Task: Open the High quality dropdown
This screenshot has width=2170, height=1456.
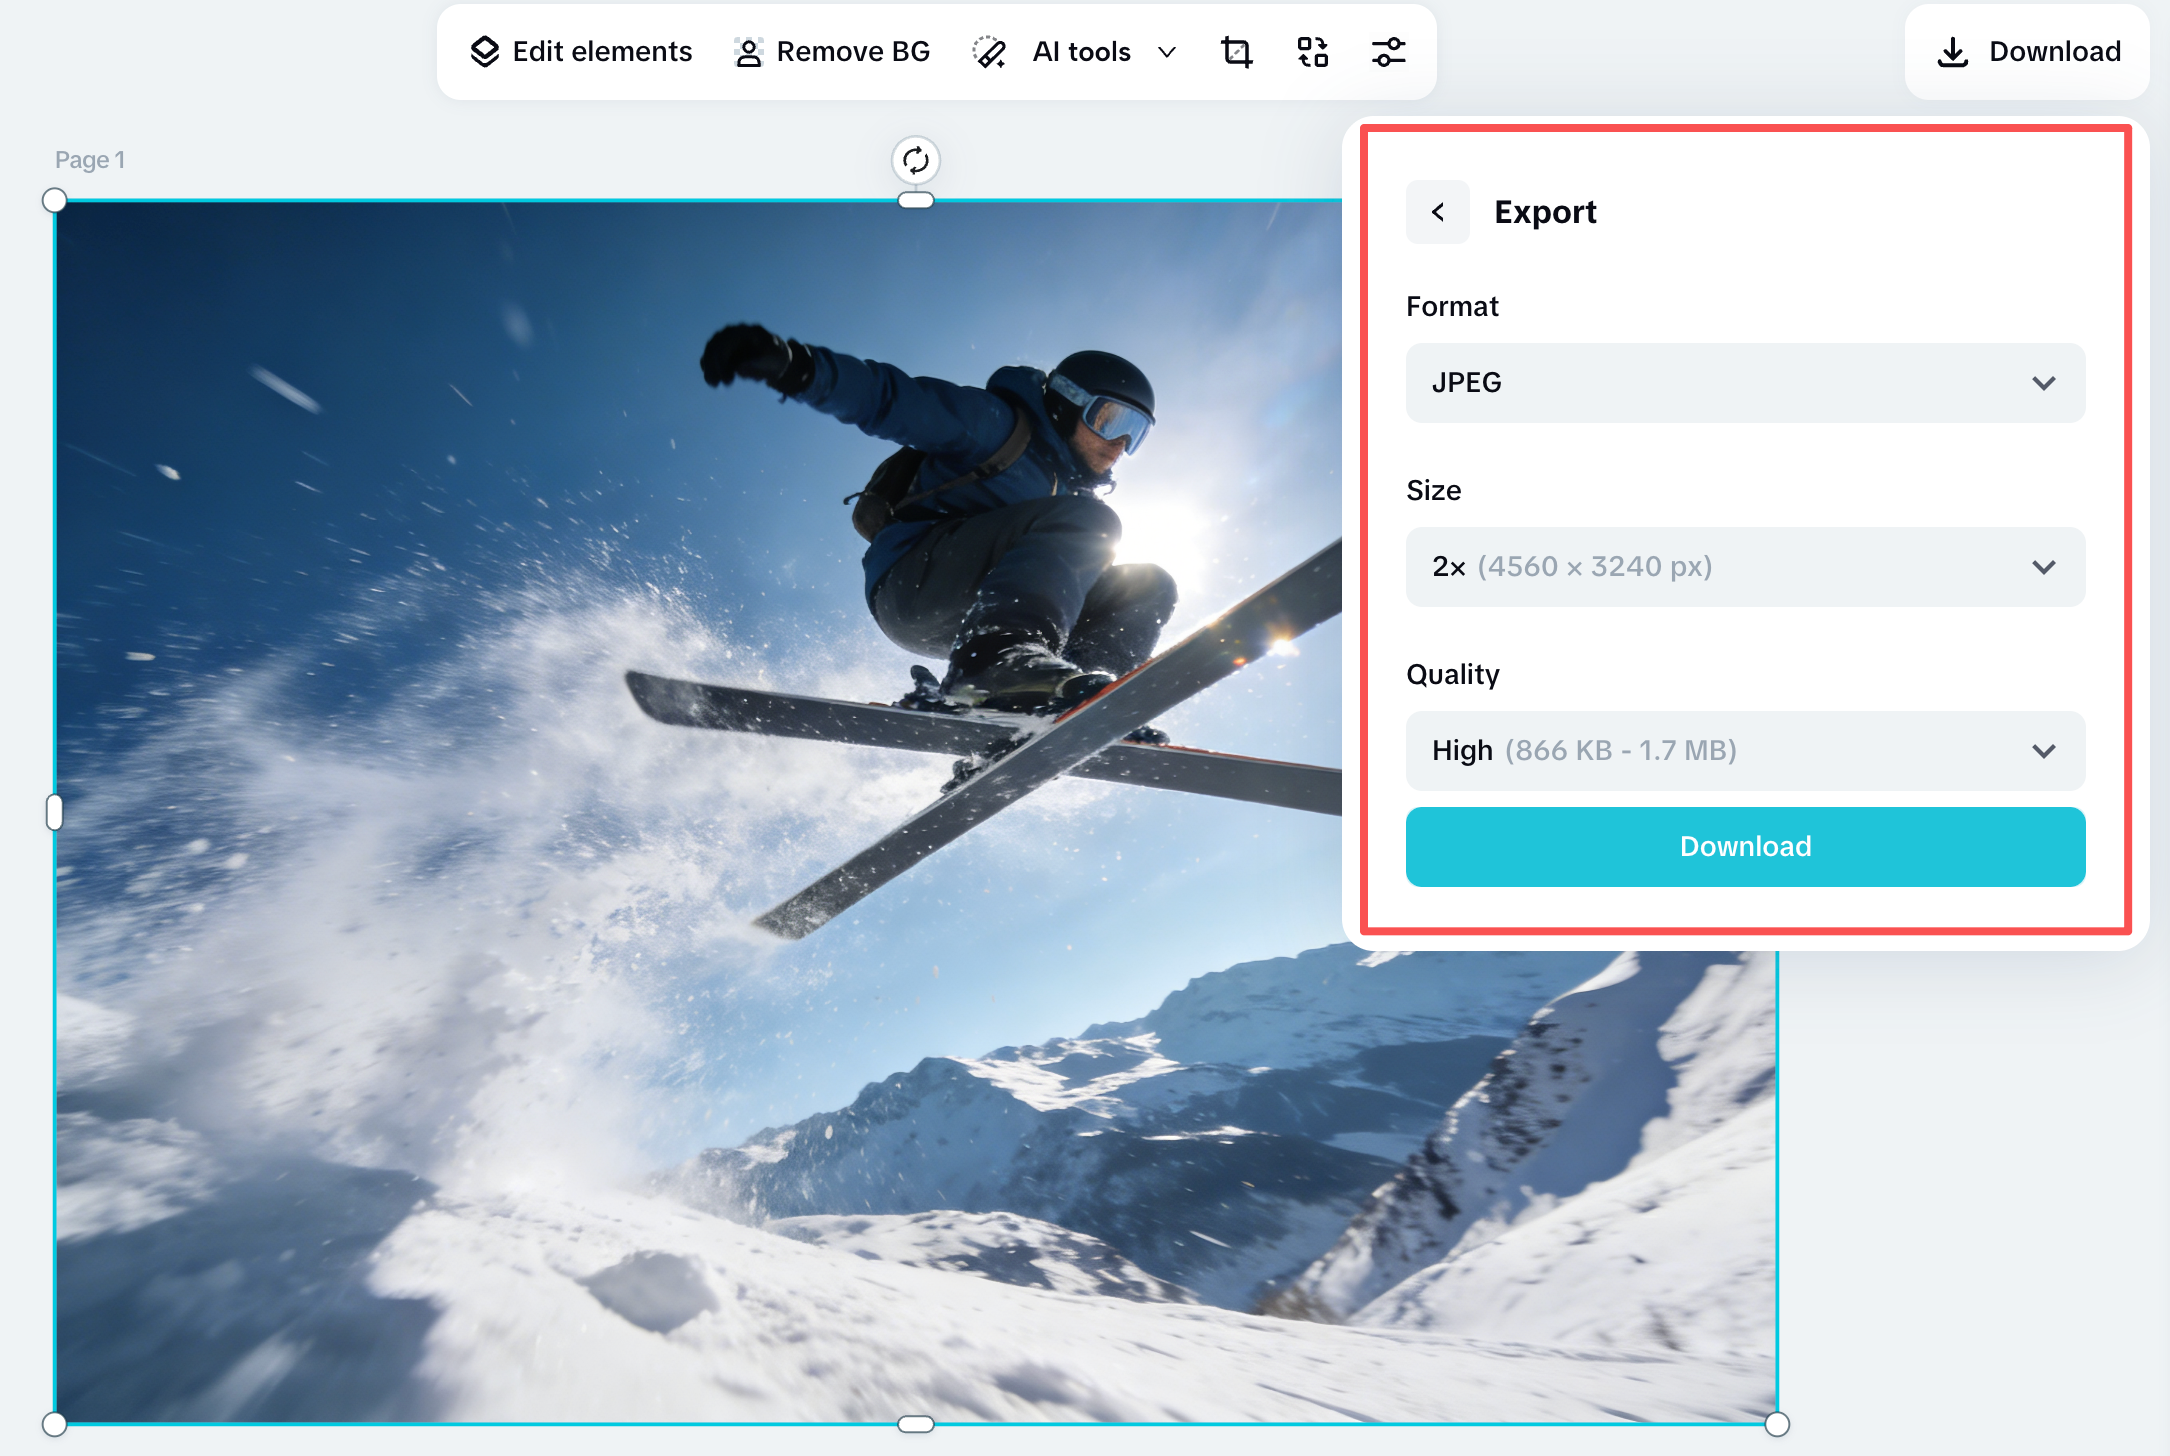Action: [x=1745, y=751]
